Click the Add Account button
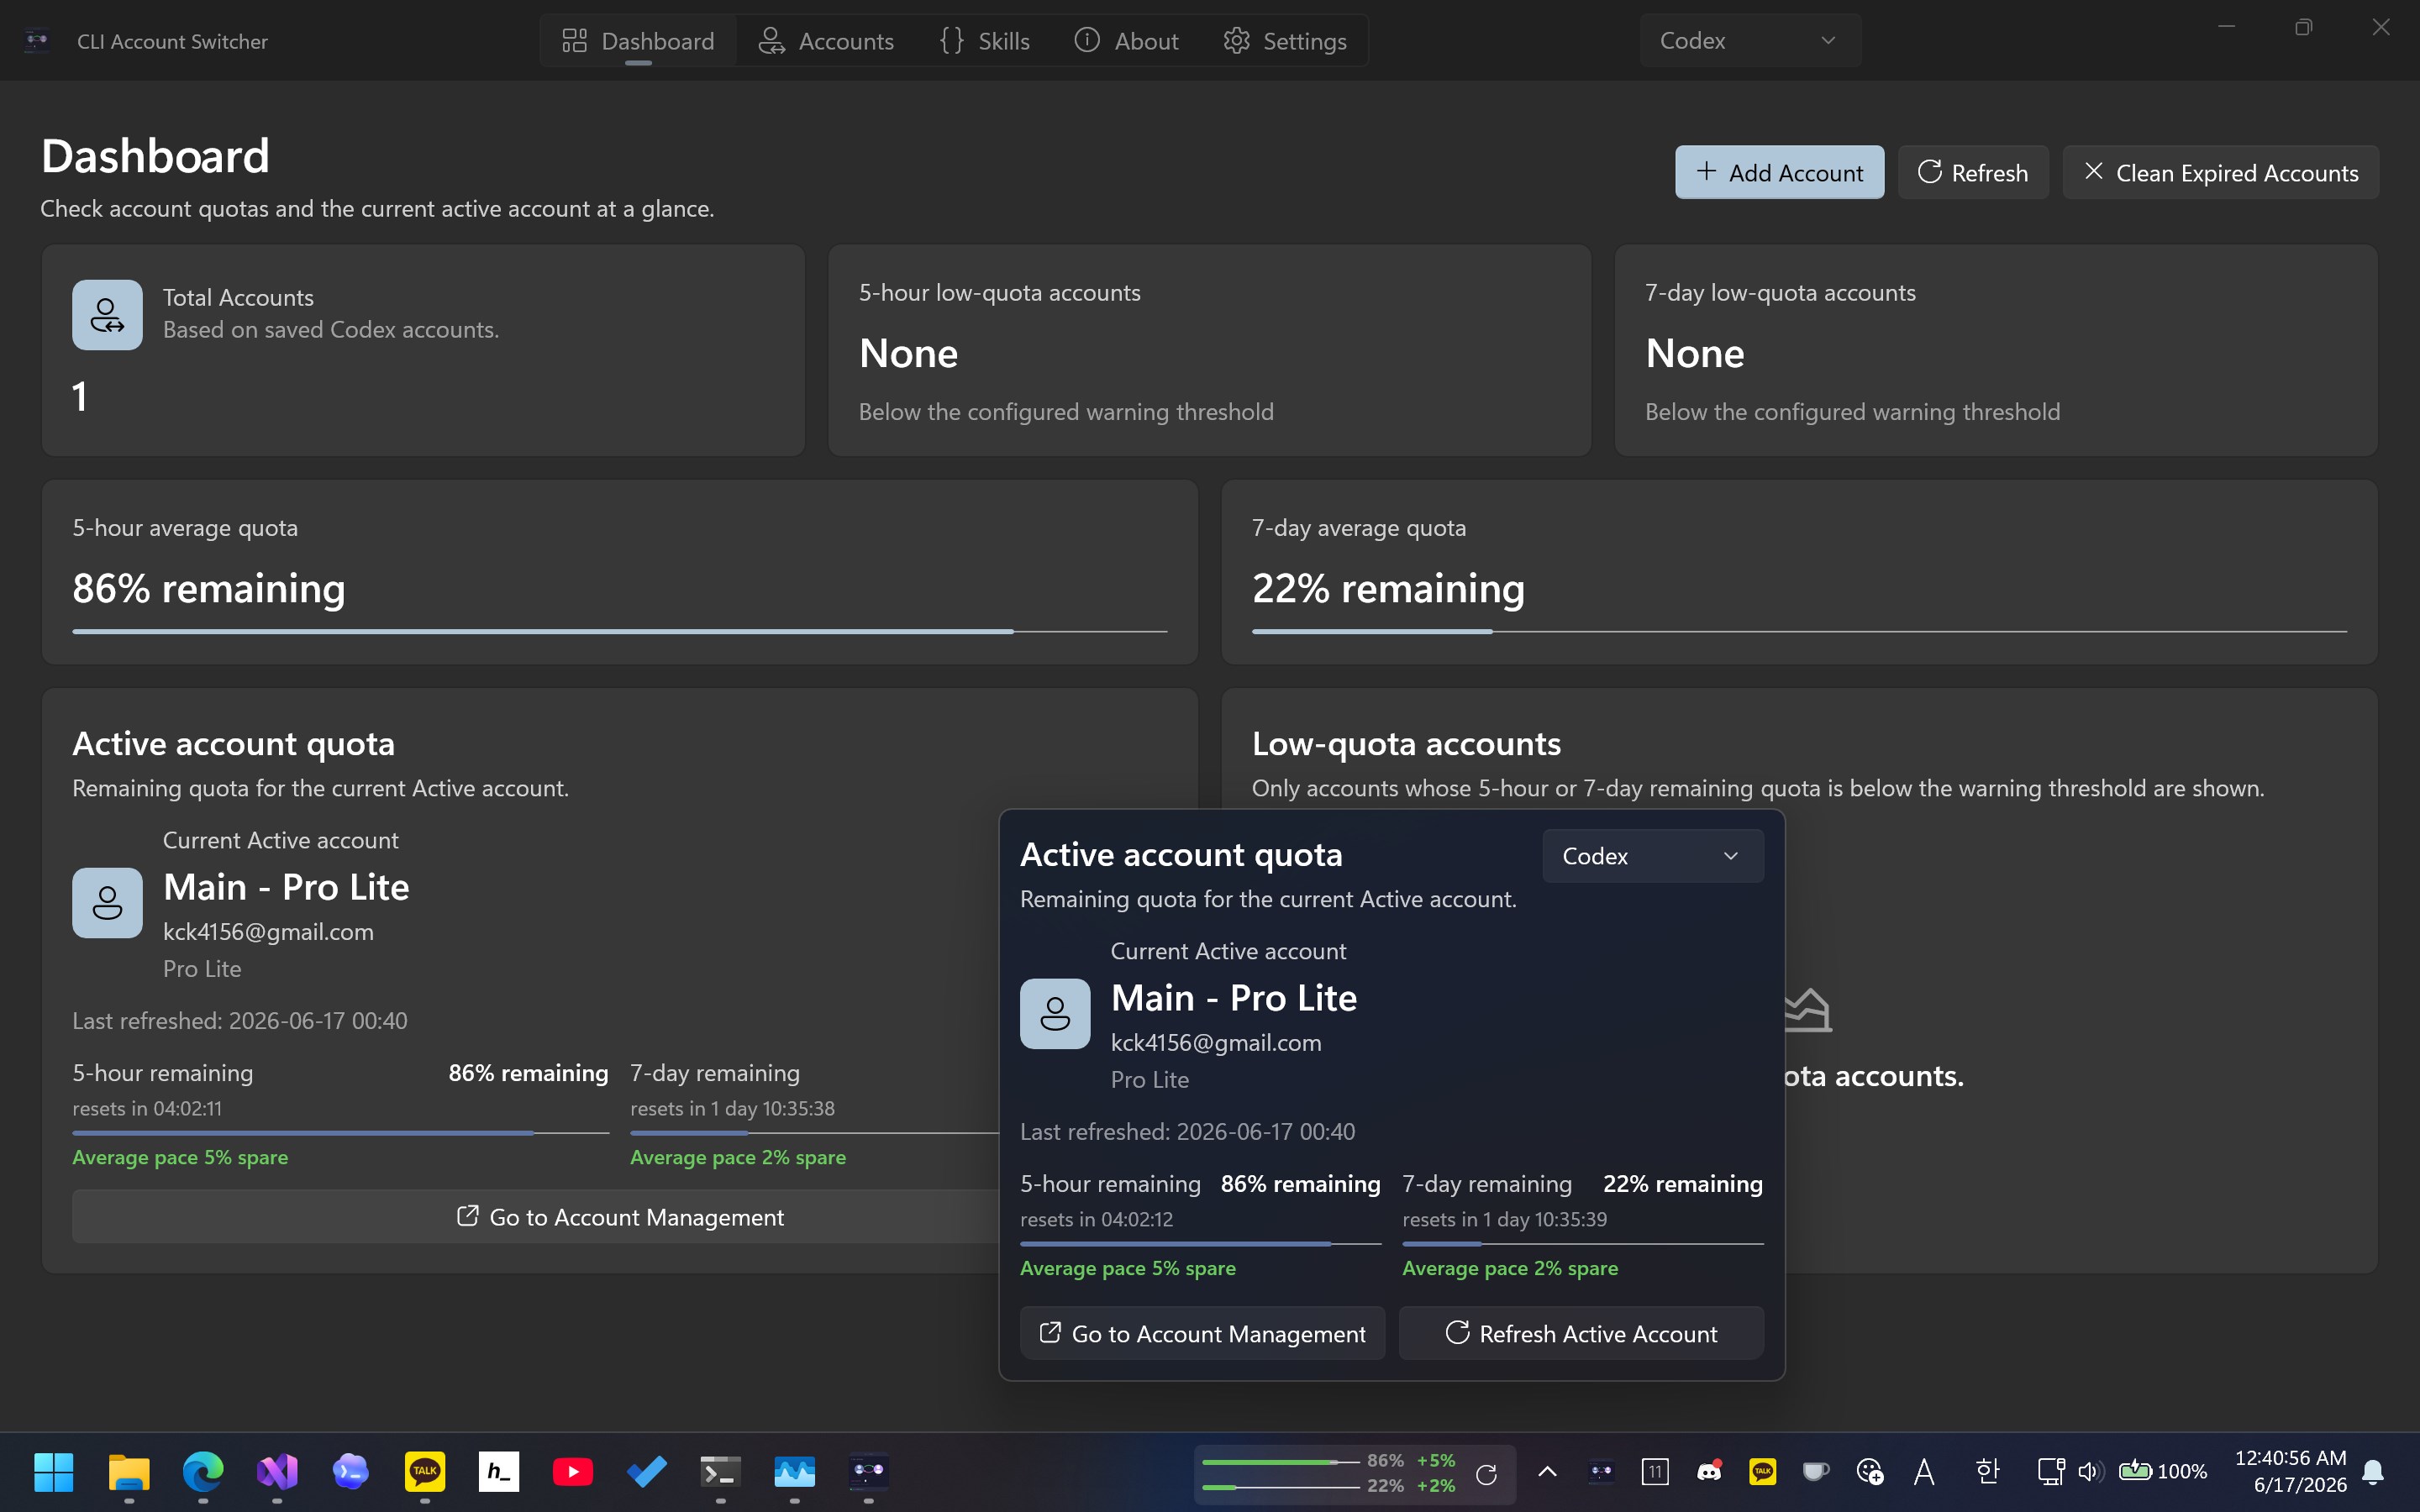Viewport: 2420px width, 1512px height. pyautogui.click(x=1779, y=172)
